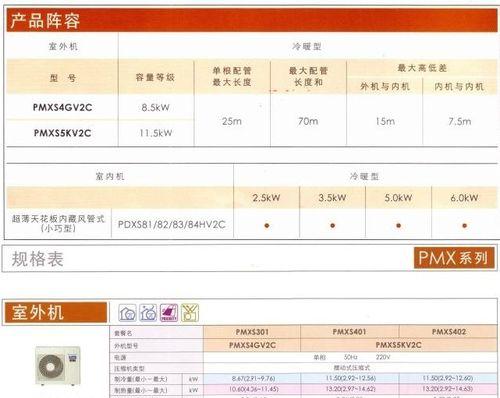
Task: Click the dot under 6.0kW
Action: [465, 226]
